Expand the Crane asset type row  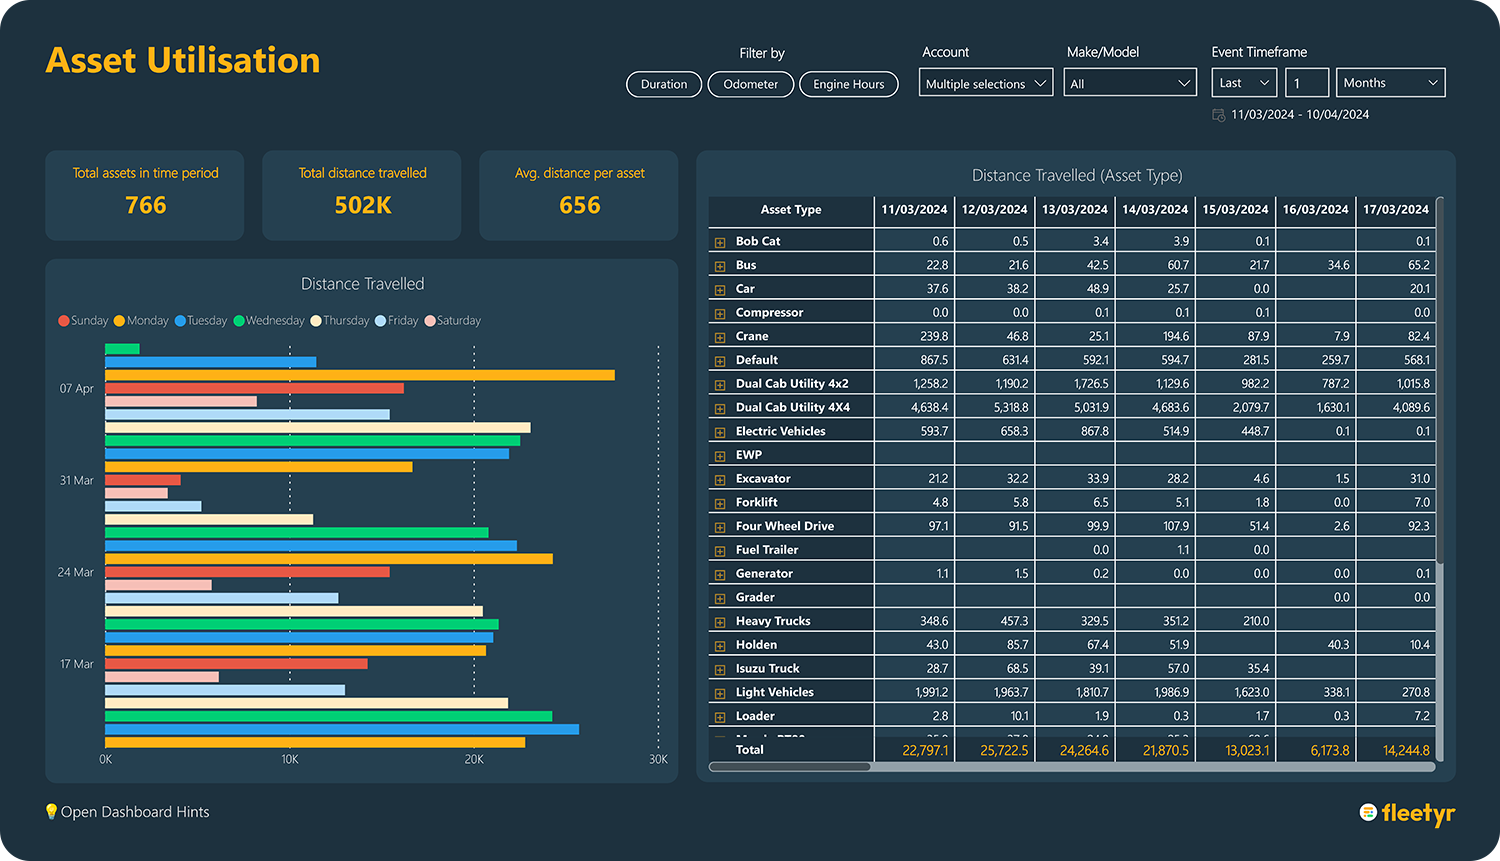point(720,337)
